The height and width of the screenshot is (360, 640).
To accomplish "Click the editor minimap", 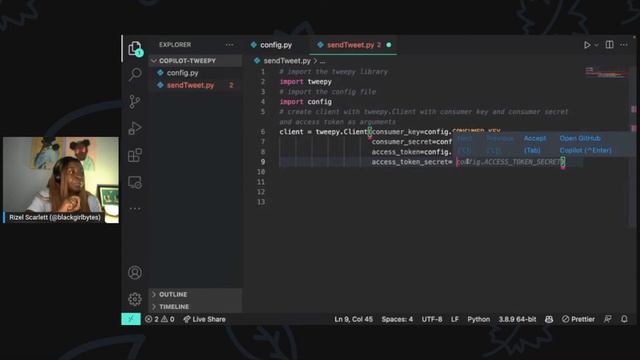I will [606, 72].
